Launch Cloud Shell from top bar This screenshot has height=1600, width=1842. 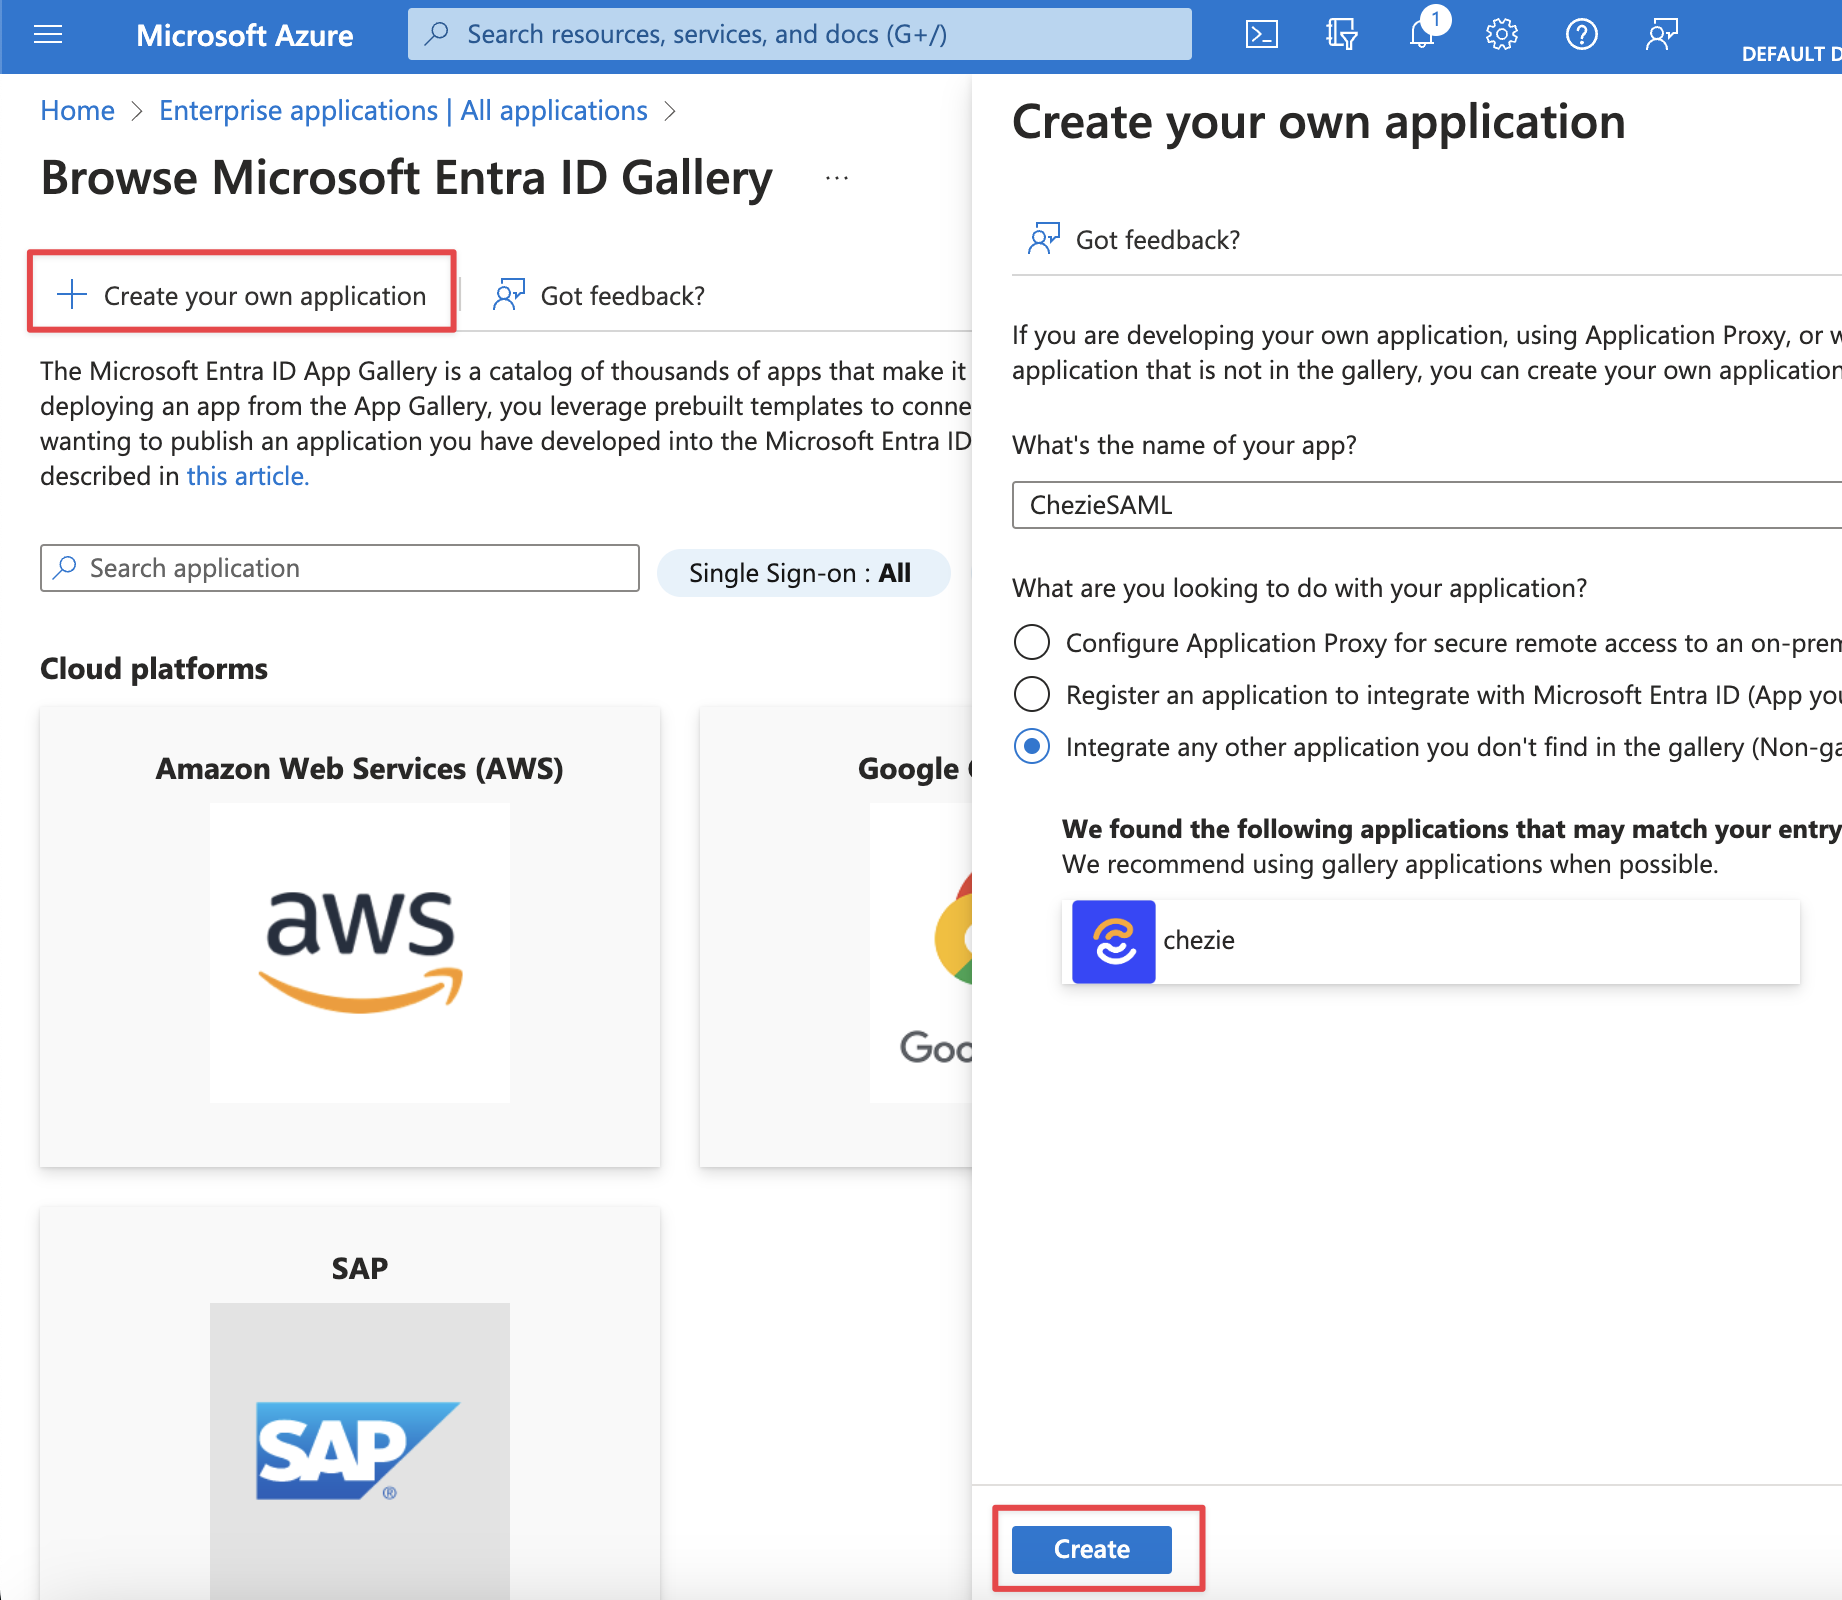click(1261, 35)
